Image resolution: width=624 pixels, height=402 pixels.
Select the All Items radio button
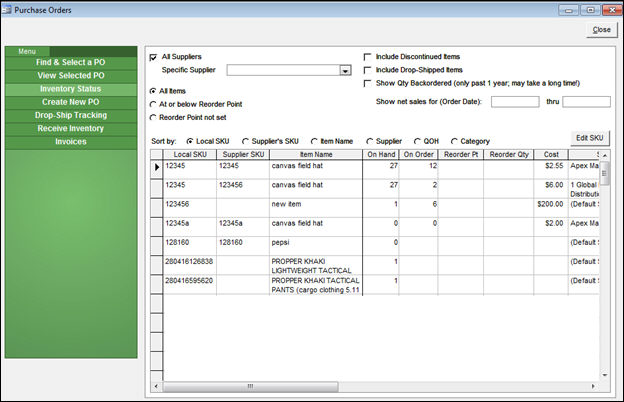(x=153, y=91)
